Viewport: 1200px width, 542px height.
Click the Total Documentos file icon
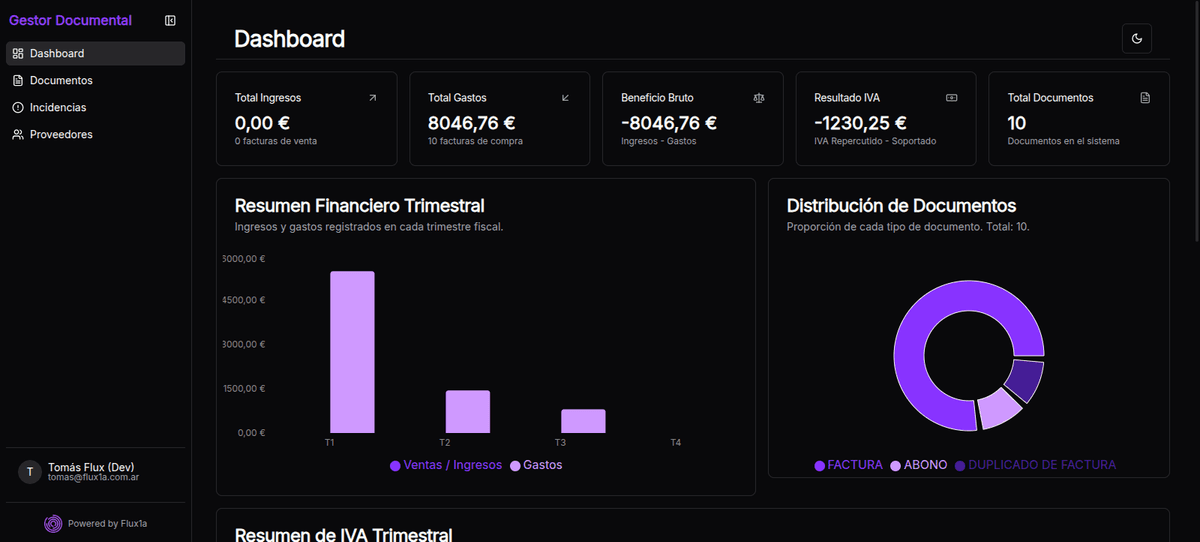point(1145,98)
